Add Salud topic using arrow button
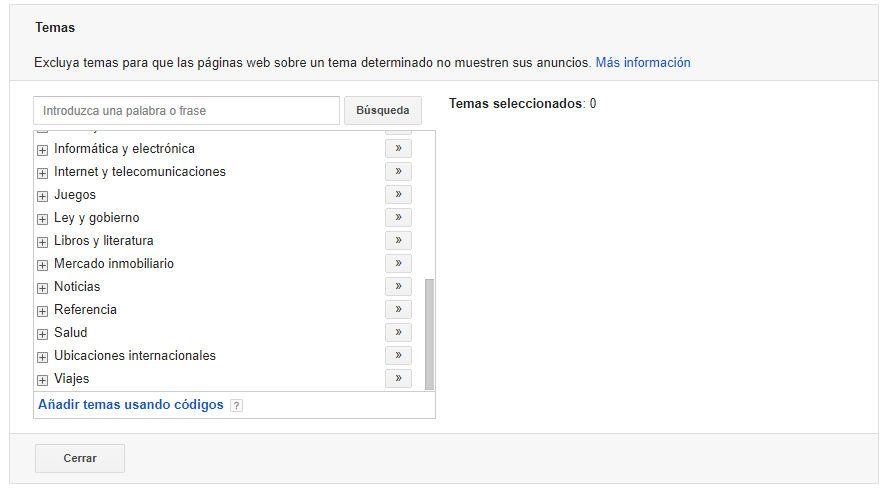This screenshot has width=894, height=489. click(x=398, y=333)
